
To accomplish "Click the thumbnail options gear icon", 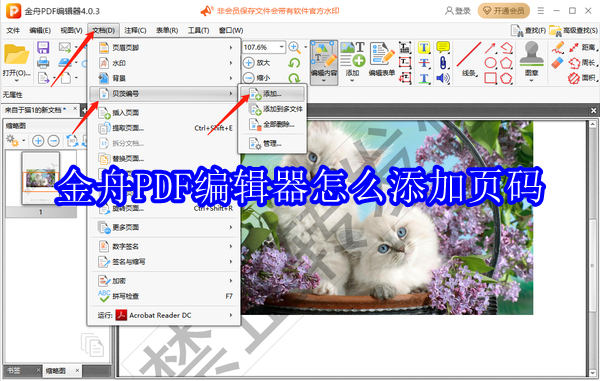I will (x=13, y=141).
